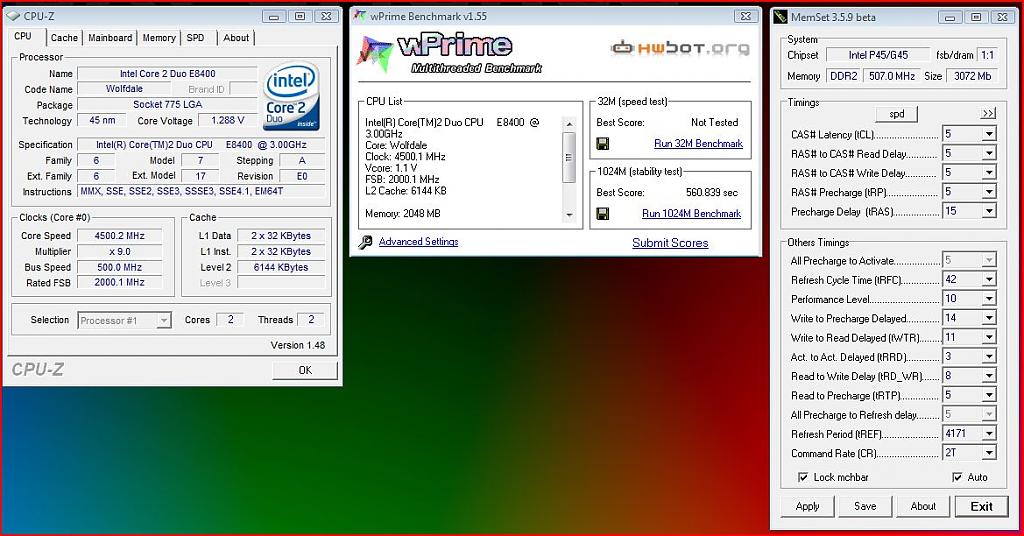Click the Bus Speed value 500.0 MHz
Screen dimensions: 1024x536
[120, 267]
